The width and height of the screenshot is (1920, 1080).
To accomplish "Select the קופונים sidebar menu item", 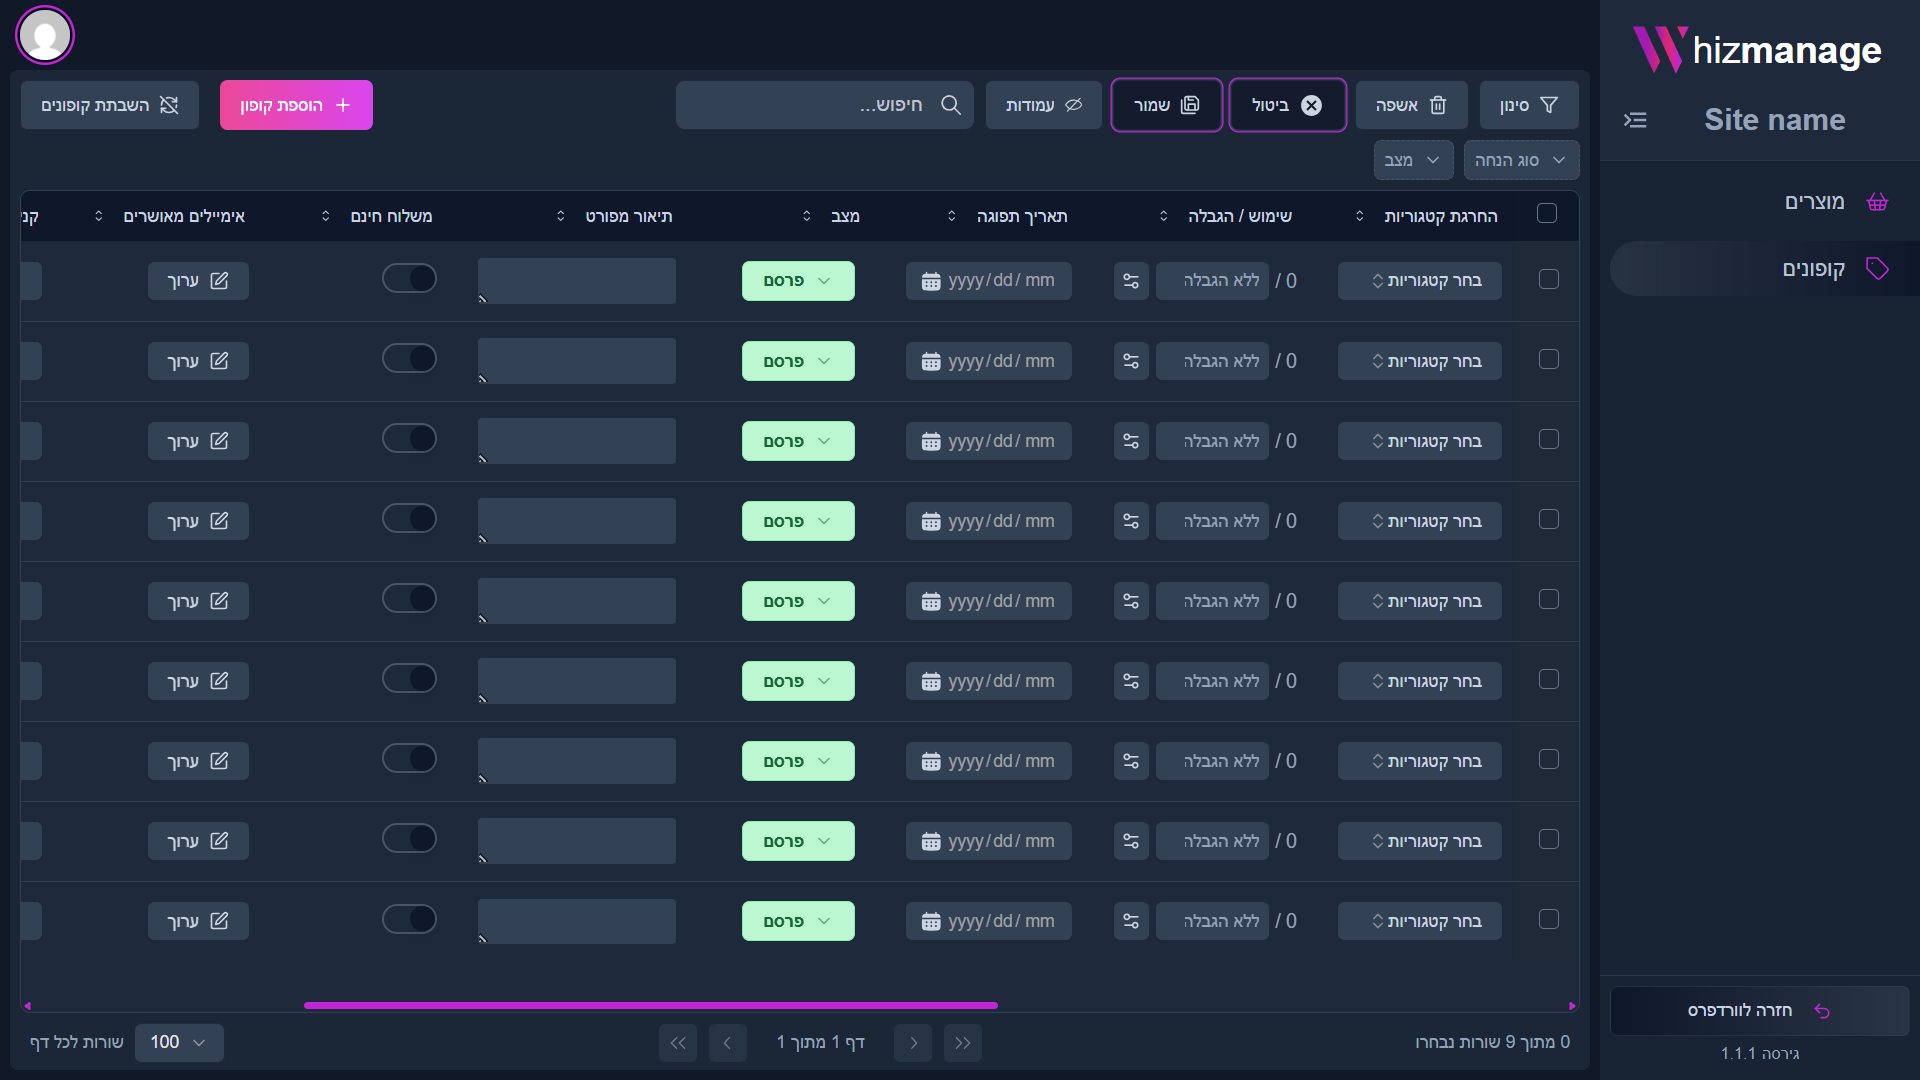I will click(1814, 268).
